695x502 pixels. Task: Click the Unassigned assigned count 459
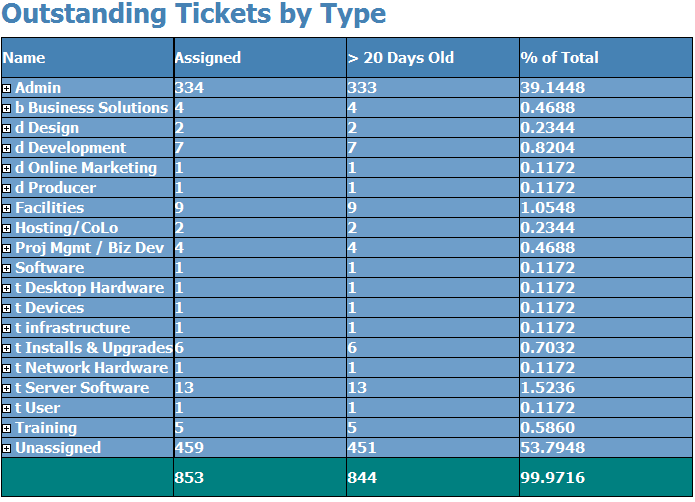[x=189, y=448]
